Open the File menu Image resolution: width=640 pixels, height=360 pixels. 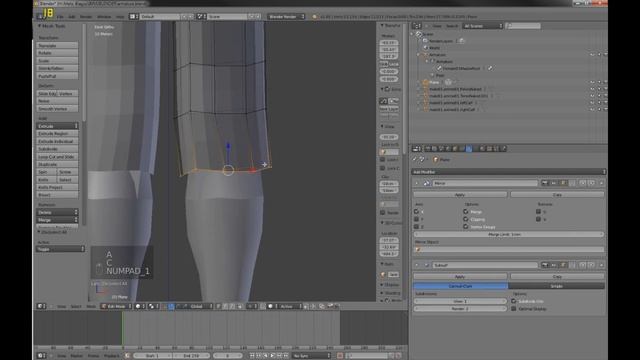60,17
